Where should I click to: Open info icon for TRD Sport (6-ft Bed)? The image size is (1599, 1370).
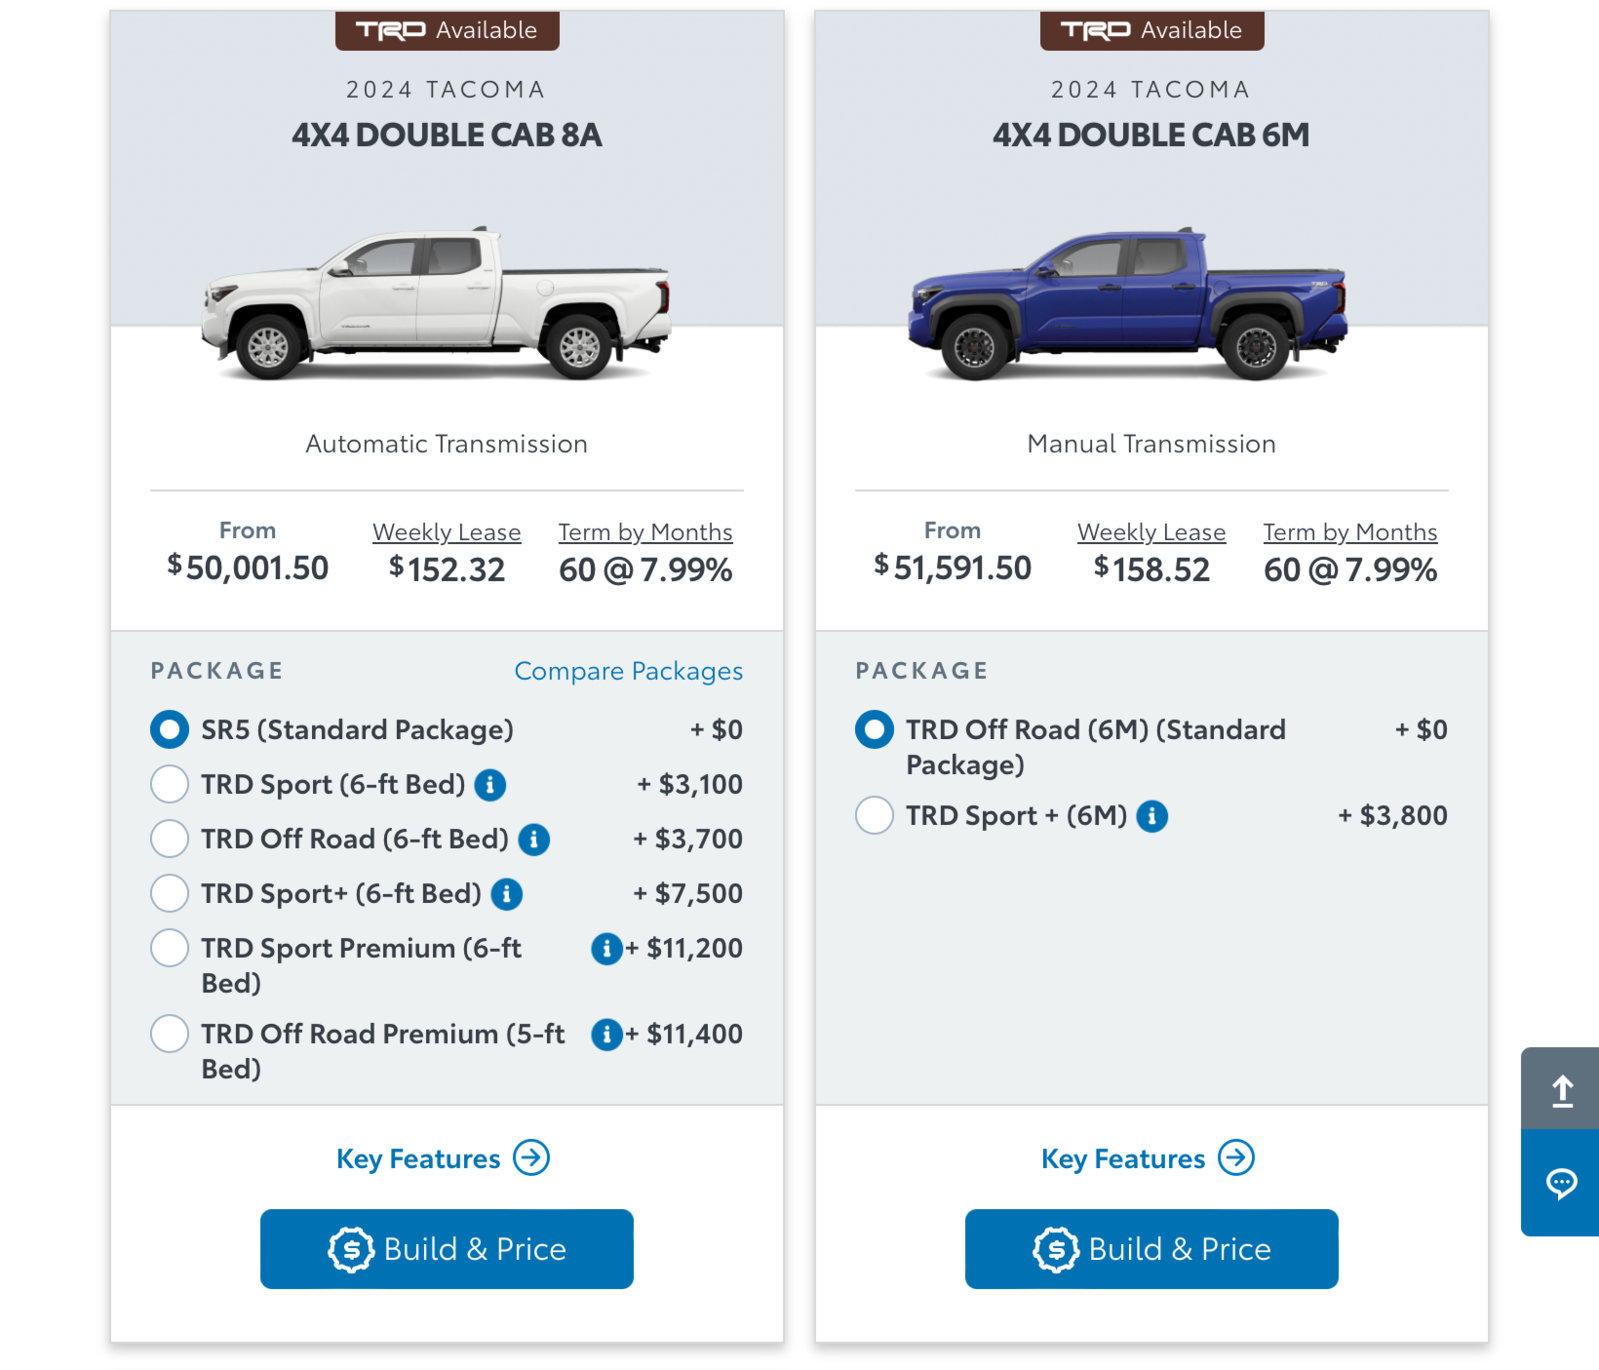pos(490,785)
